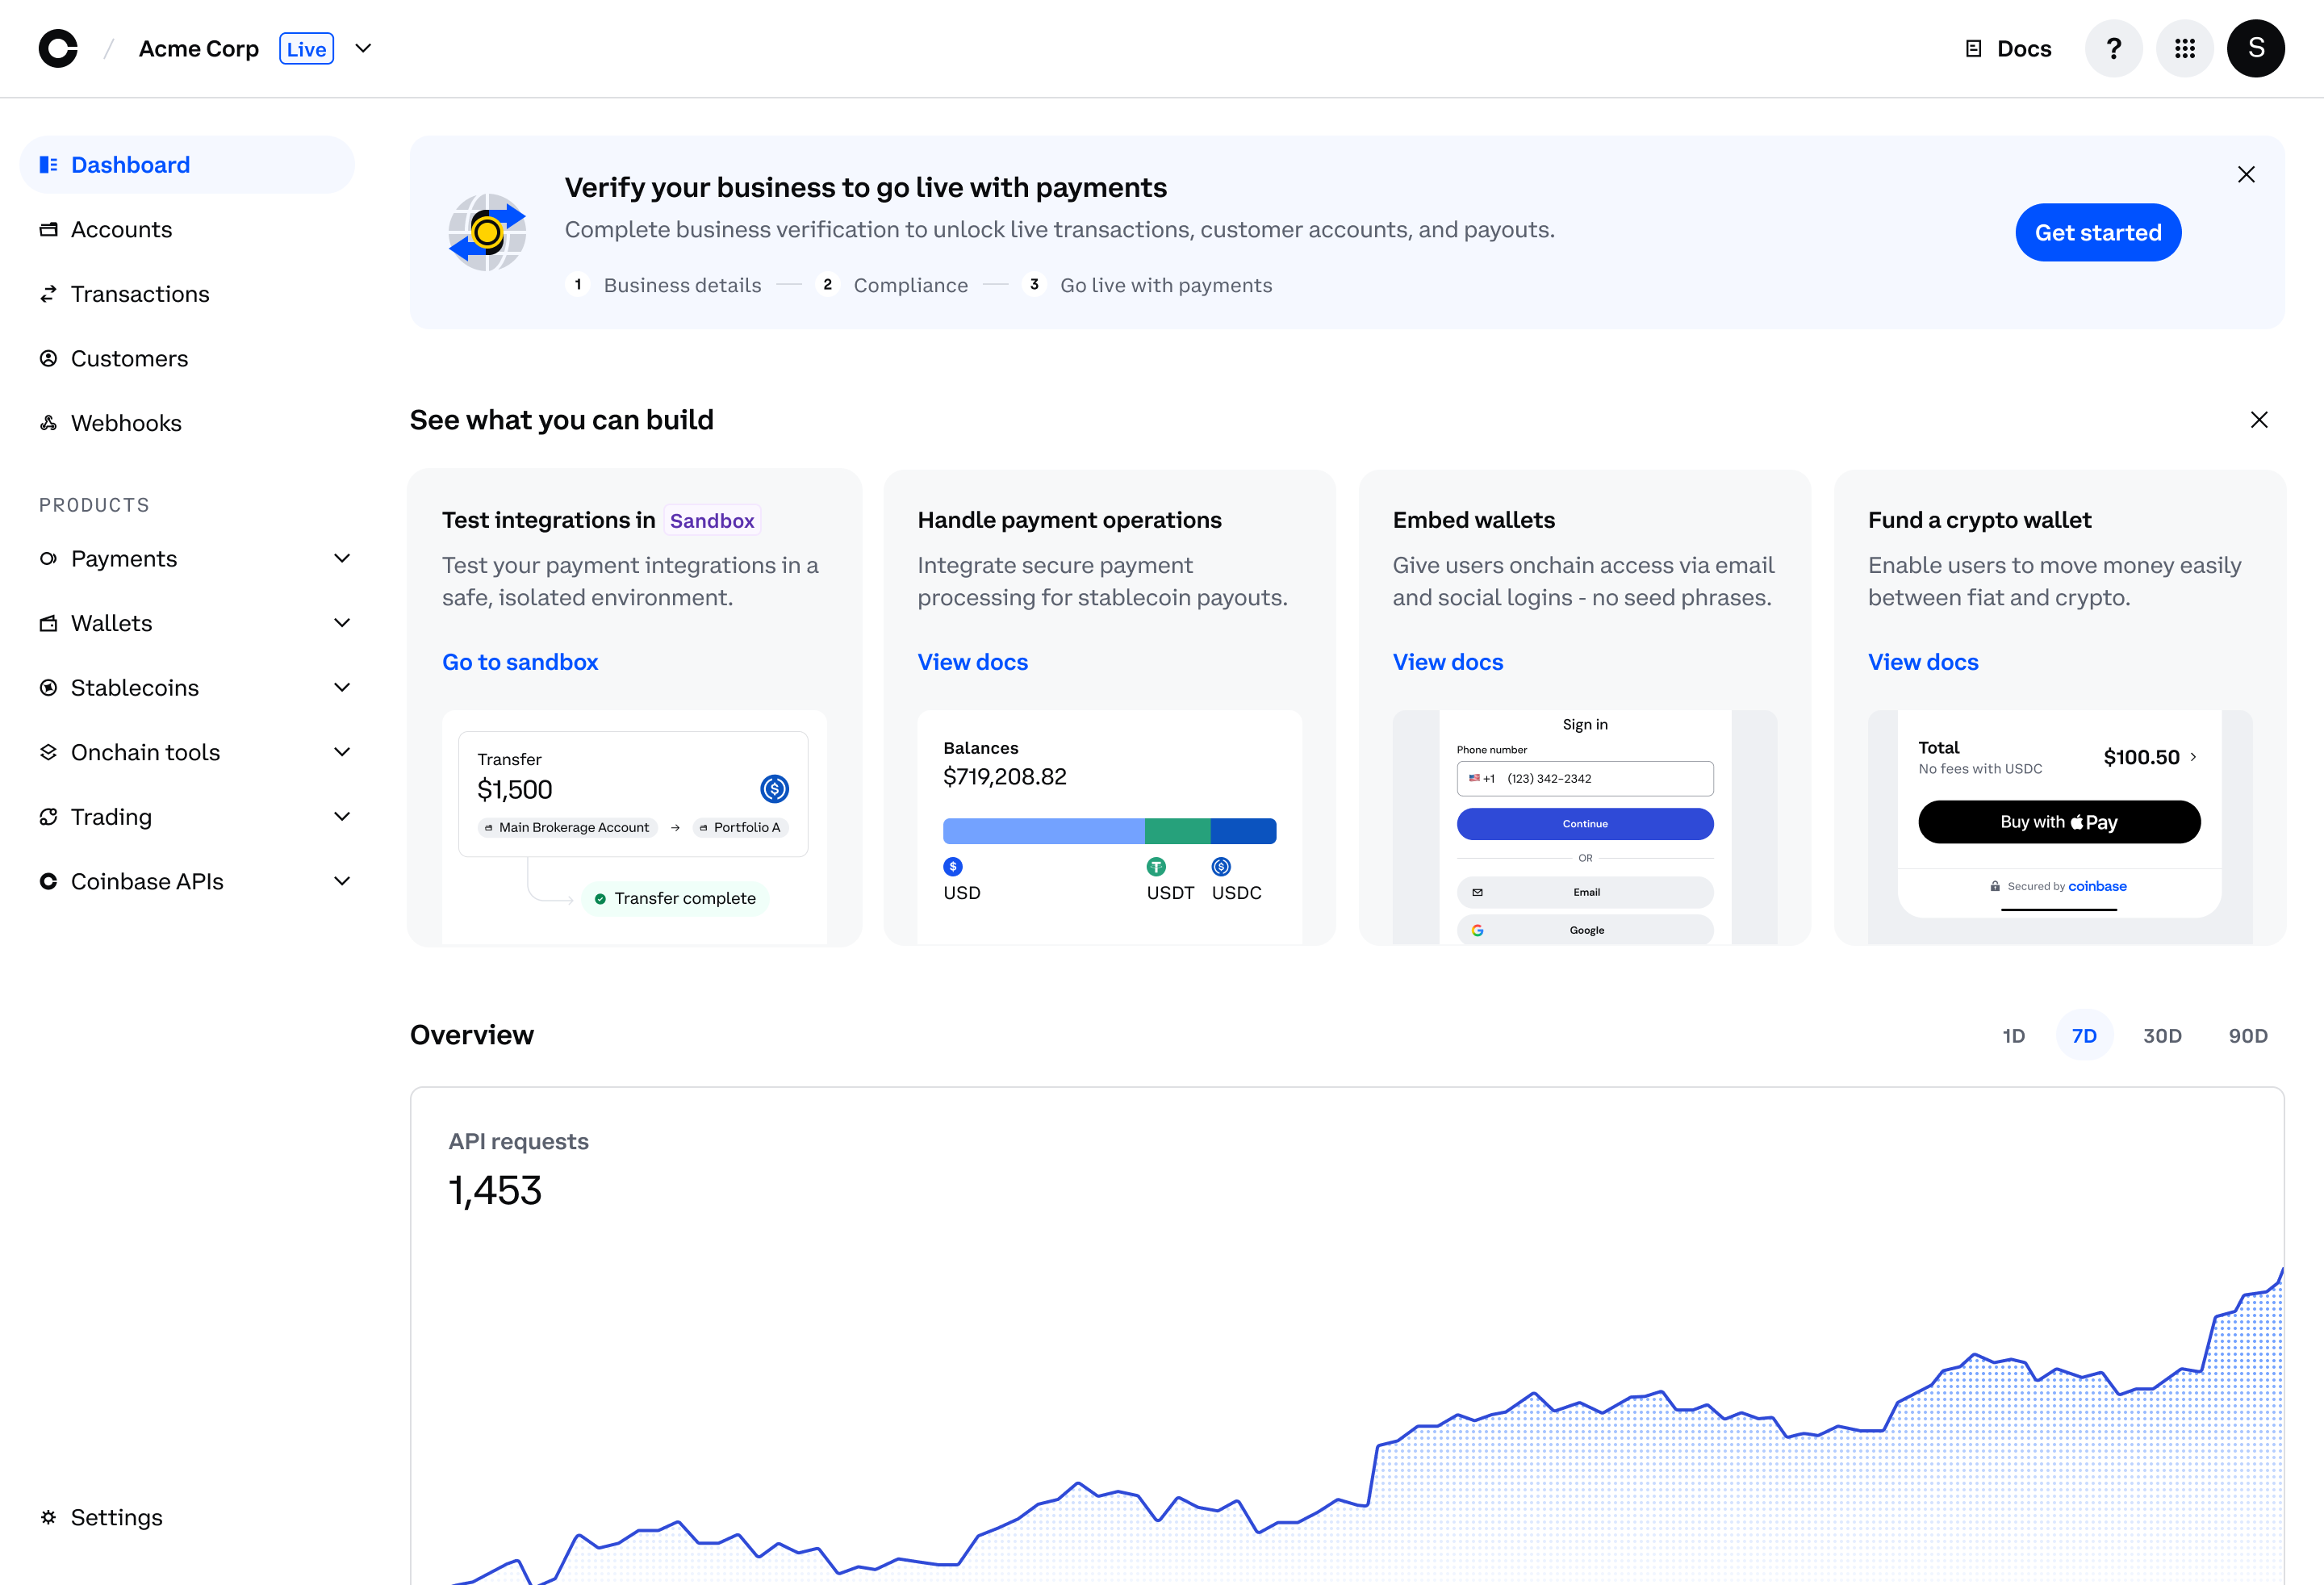Click the Buy with Apple Pay button
Screen dimensions: 2324x1585
coord(2059,822)
